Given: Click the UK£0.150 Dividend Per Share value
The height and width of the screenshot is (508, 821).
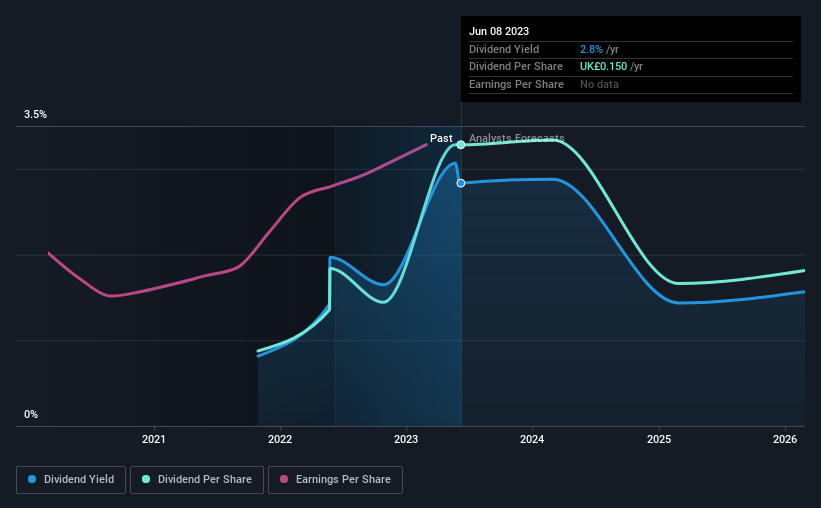Looking at the screenshot, I should (x=603, y=67).
